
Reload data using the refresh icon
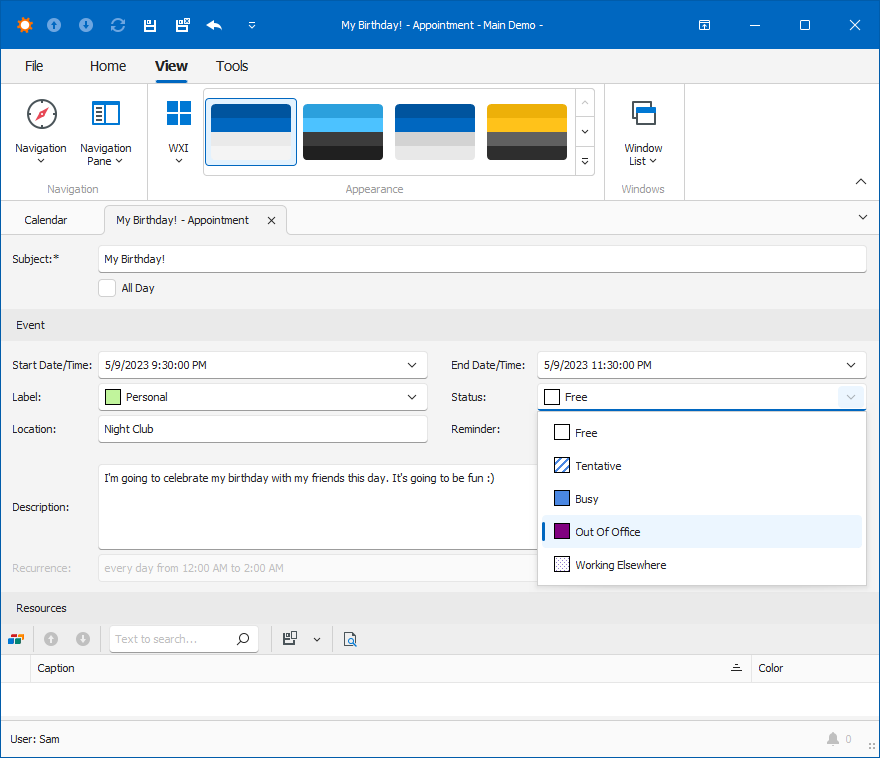117,25
